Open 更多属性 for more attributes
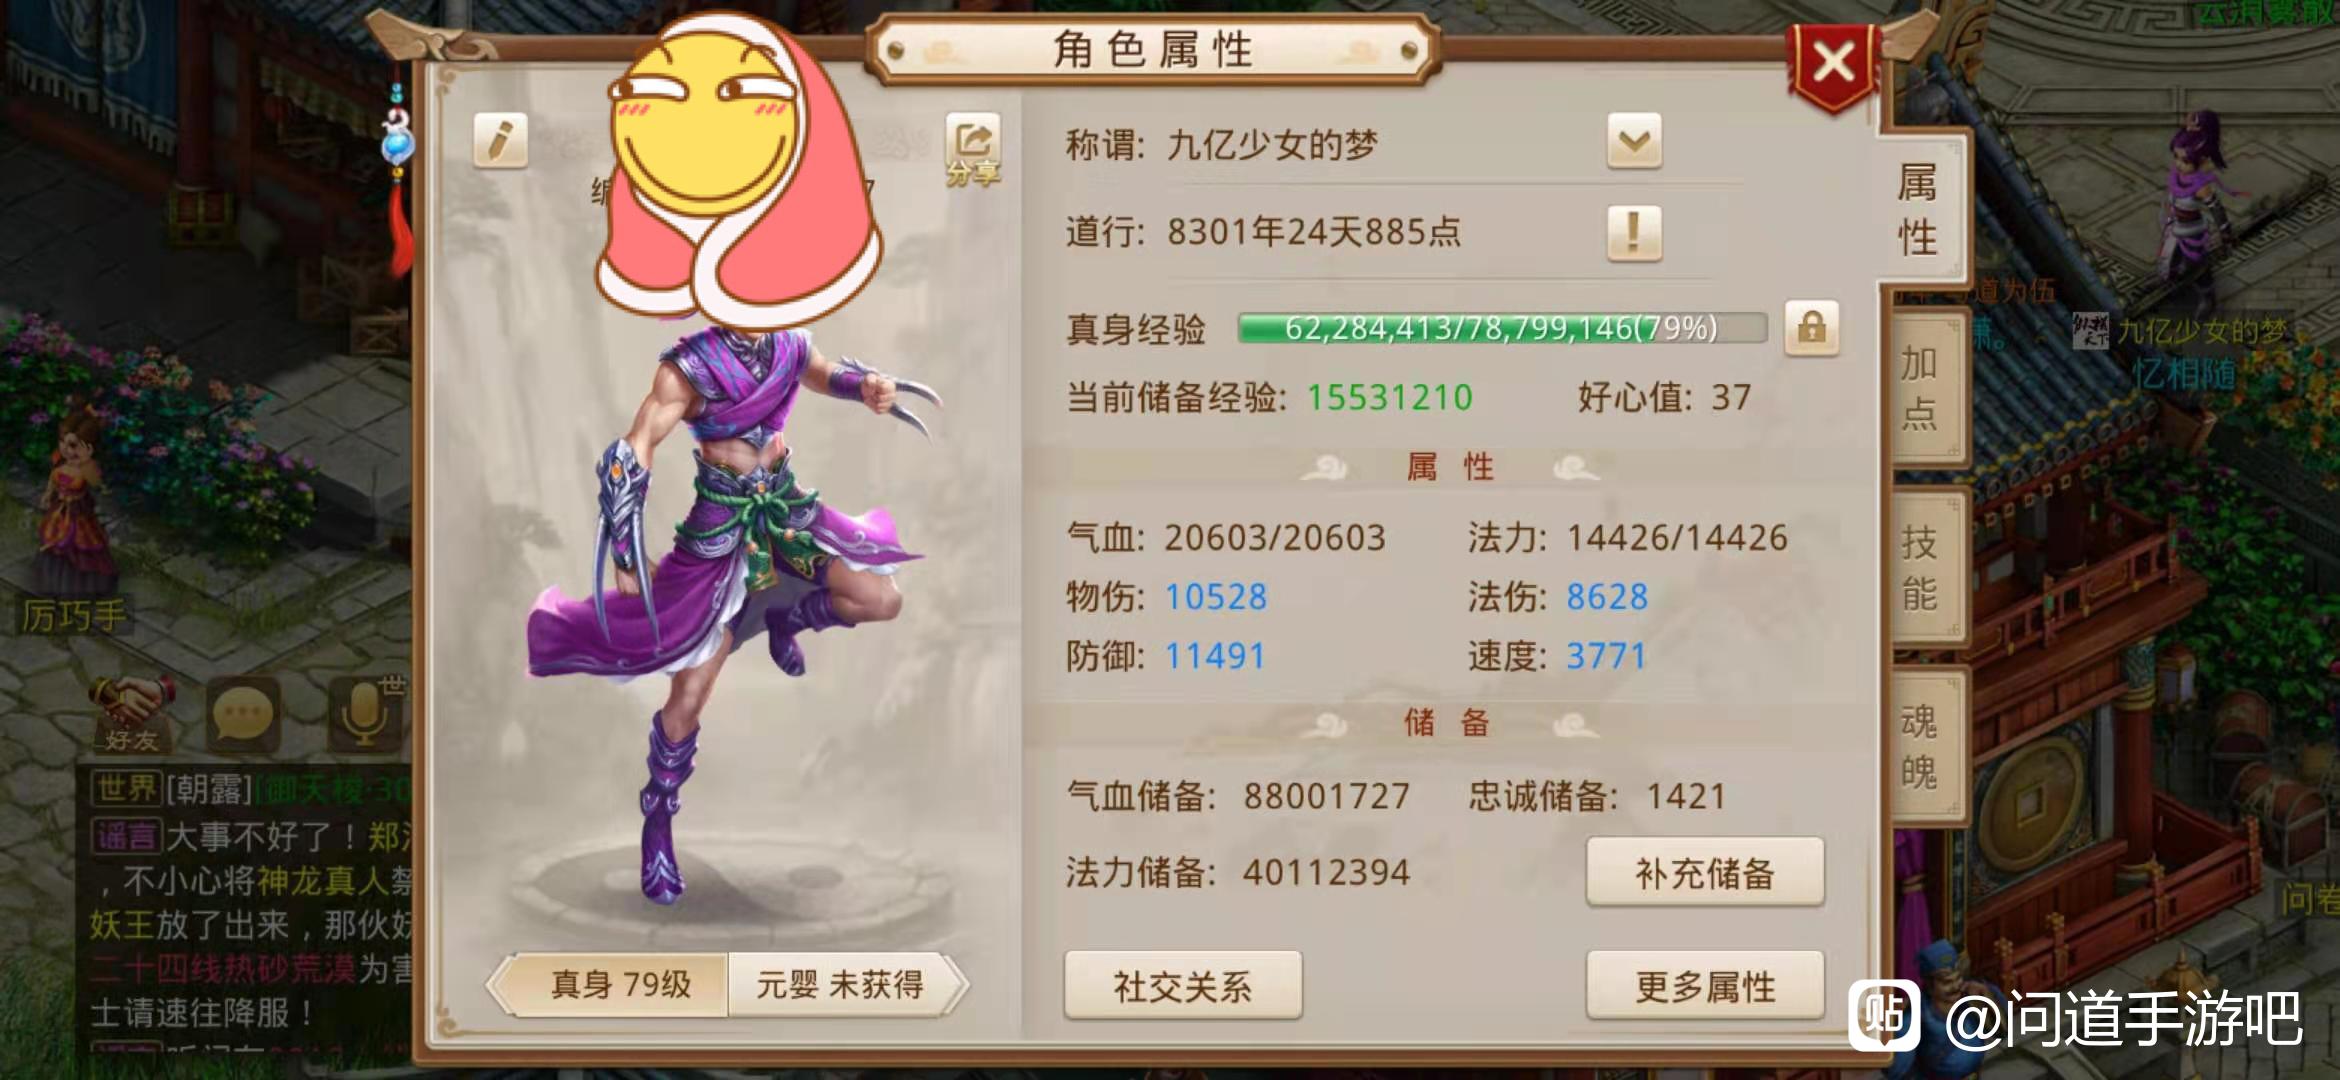This screenshot has width=2340, height=1080. [1705, 986]
